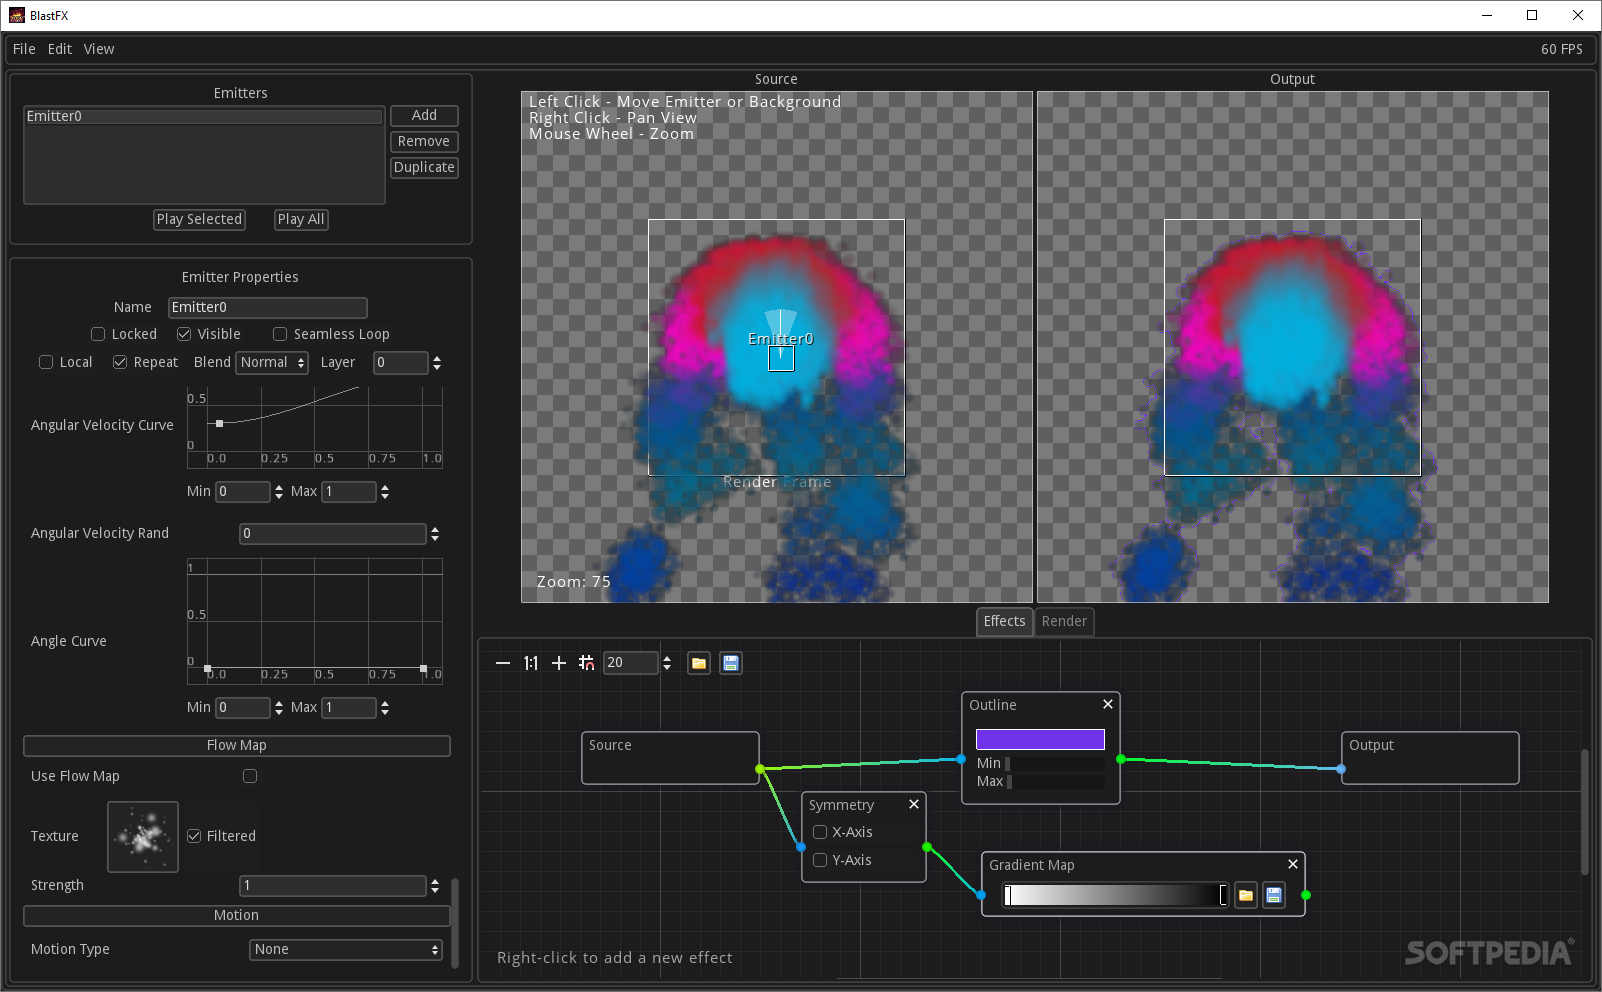
Task: Click the Symmetry node output connector
Action: 927,847
